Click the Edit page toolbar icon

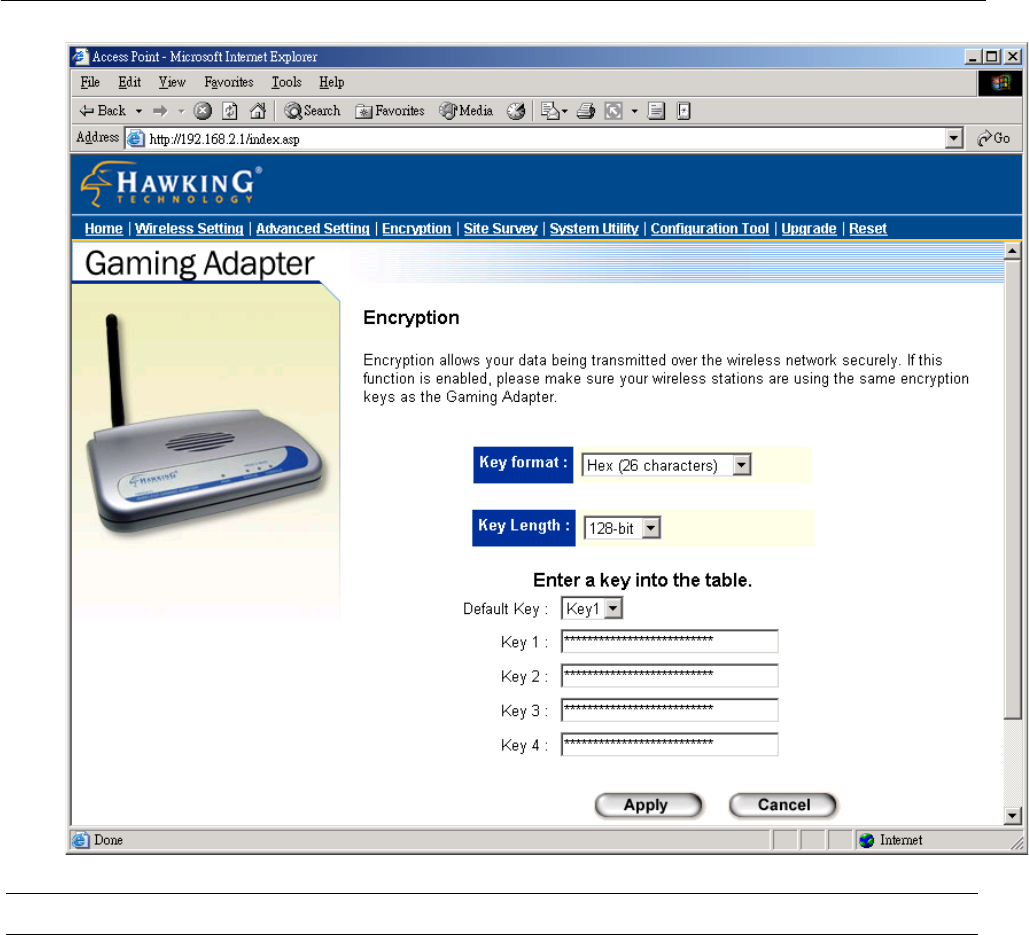tap(614, 111)
